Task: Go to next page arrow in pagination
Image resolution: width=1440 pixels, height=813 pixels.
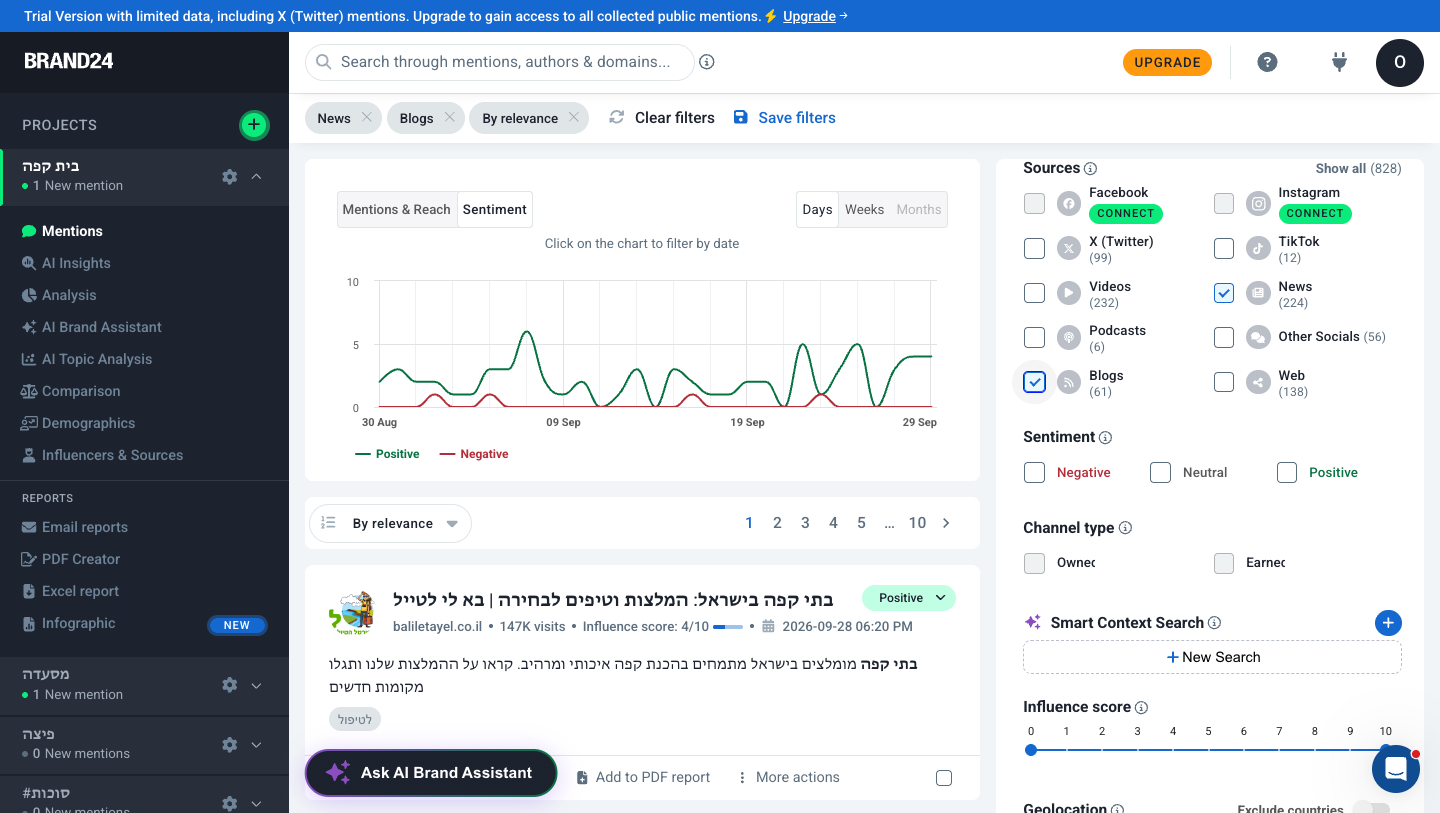Action: (x=946, y=523)
